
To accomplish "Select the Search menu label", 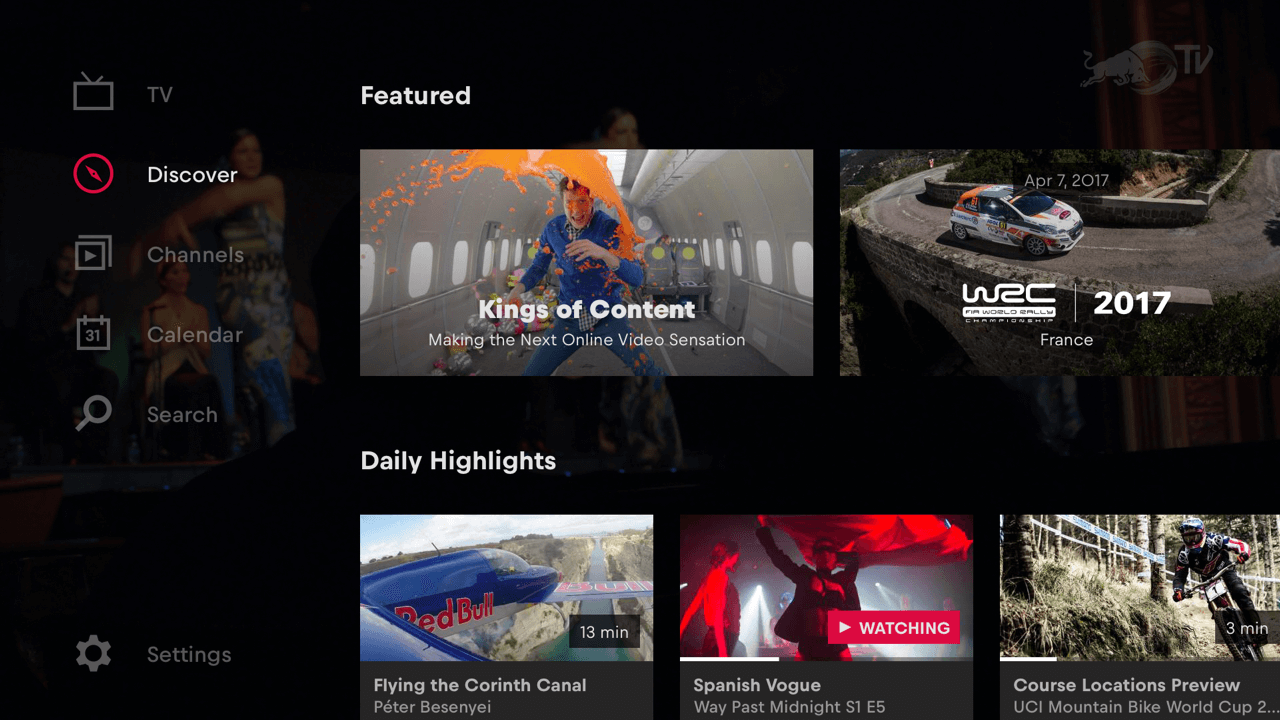I will [182, 415].
